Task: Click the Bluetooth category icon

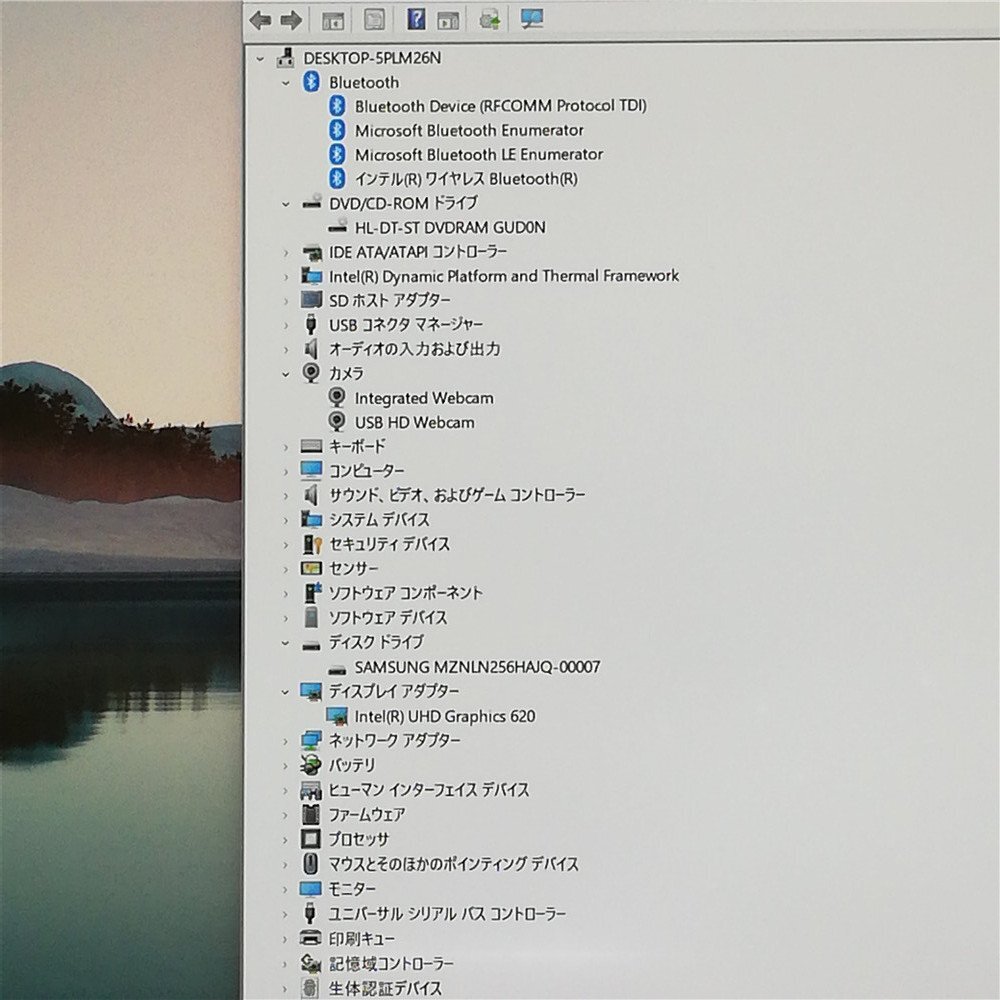Action: click(311, 82)
